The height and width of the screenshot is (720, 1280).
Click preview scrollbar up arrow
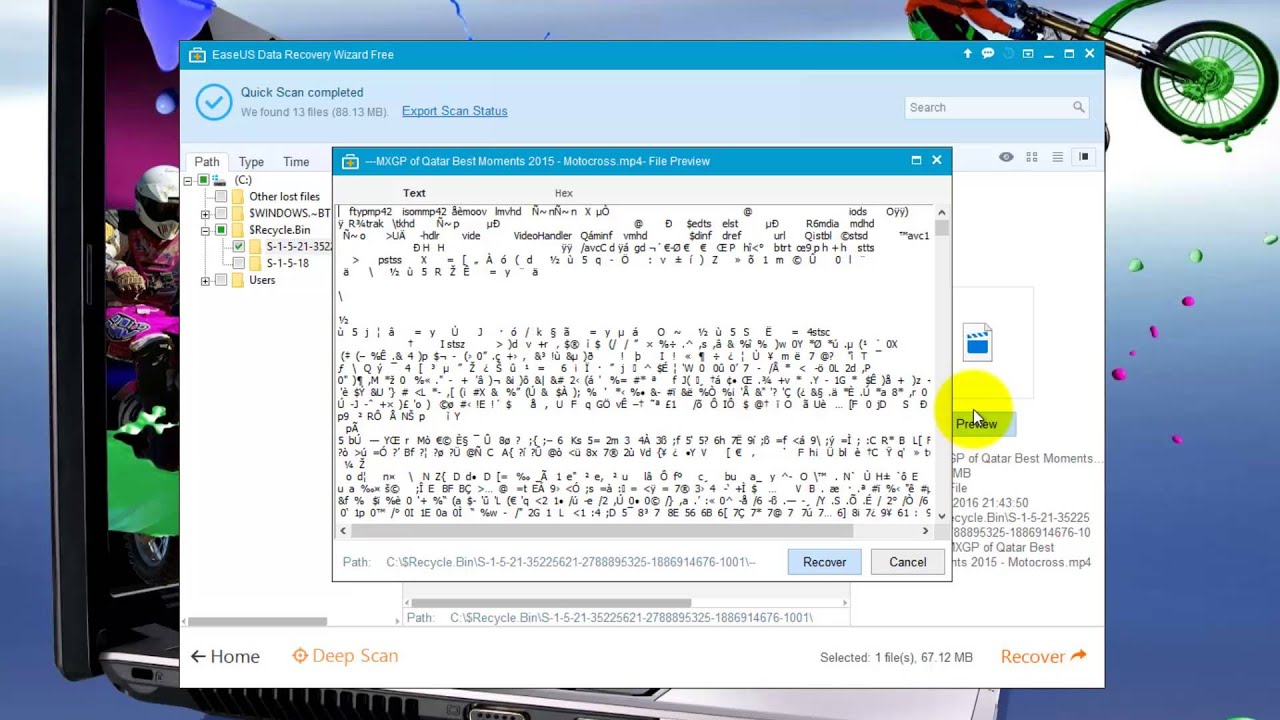[x=941, y=213]
